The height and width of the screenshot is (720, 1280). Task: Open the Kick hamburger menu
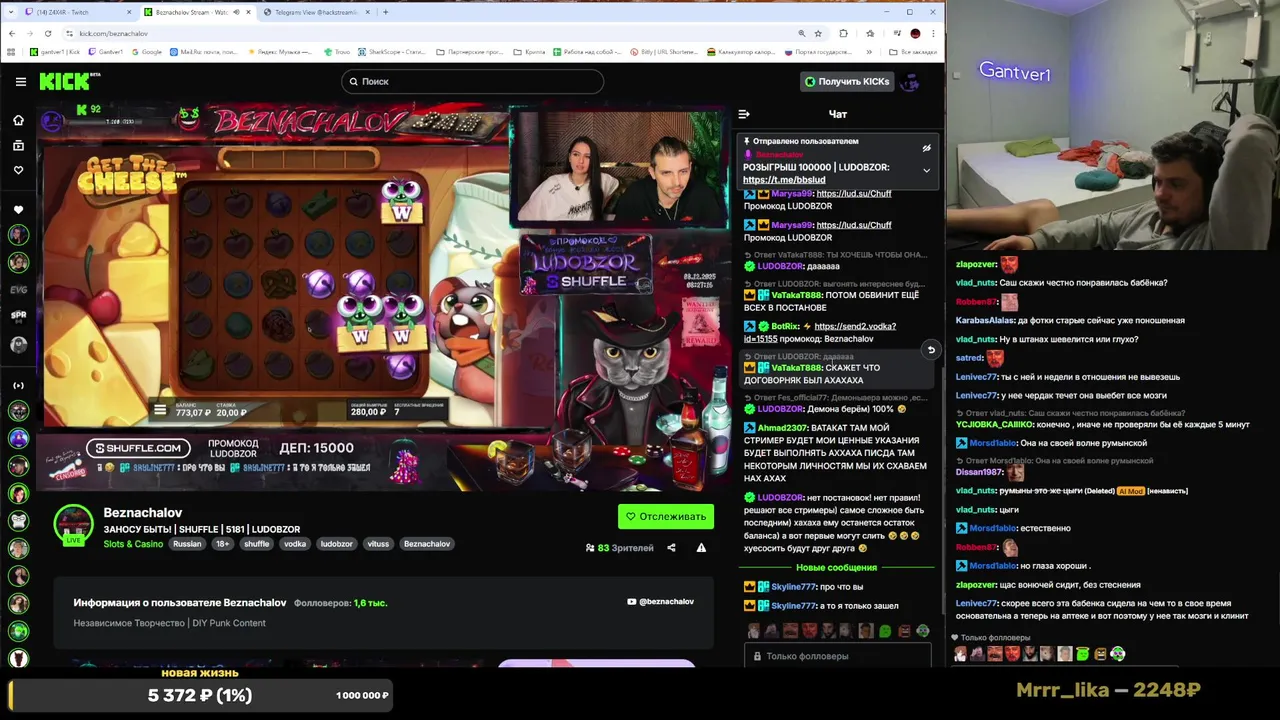(20, 81)
